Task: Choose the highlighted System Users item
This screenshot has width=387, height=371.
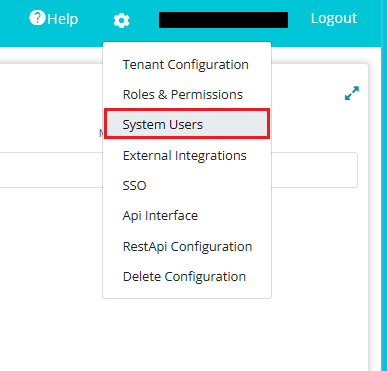Action: (x=187, y=124)
